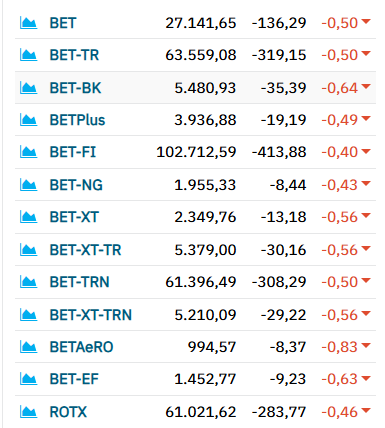385x428 pixels.
Task: Open the ROTX index link
Action: click(x=68, y=412)
